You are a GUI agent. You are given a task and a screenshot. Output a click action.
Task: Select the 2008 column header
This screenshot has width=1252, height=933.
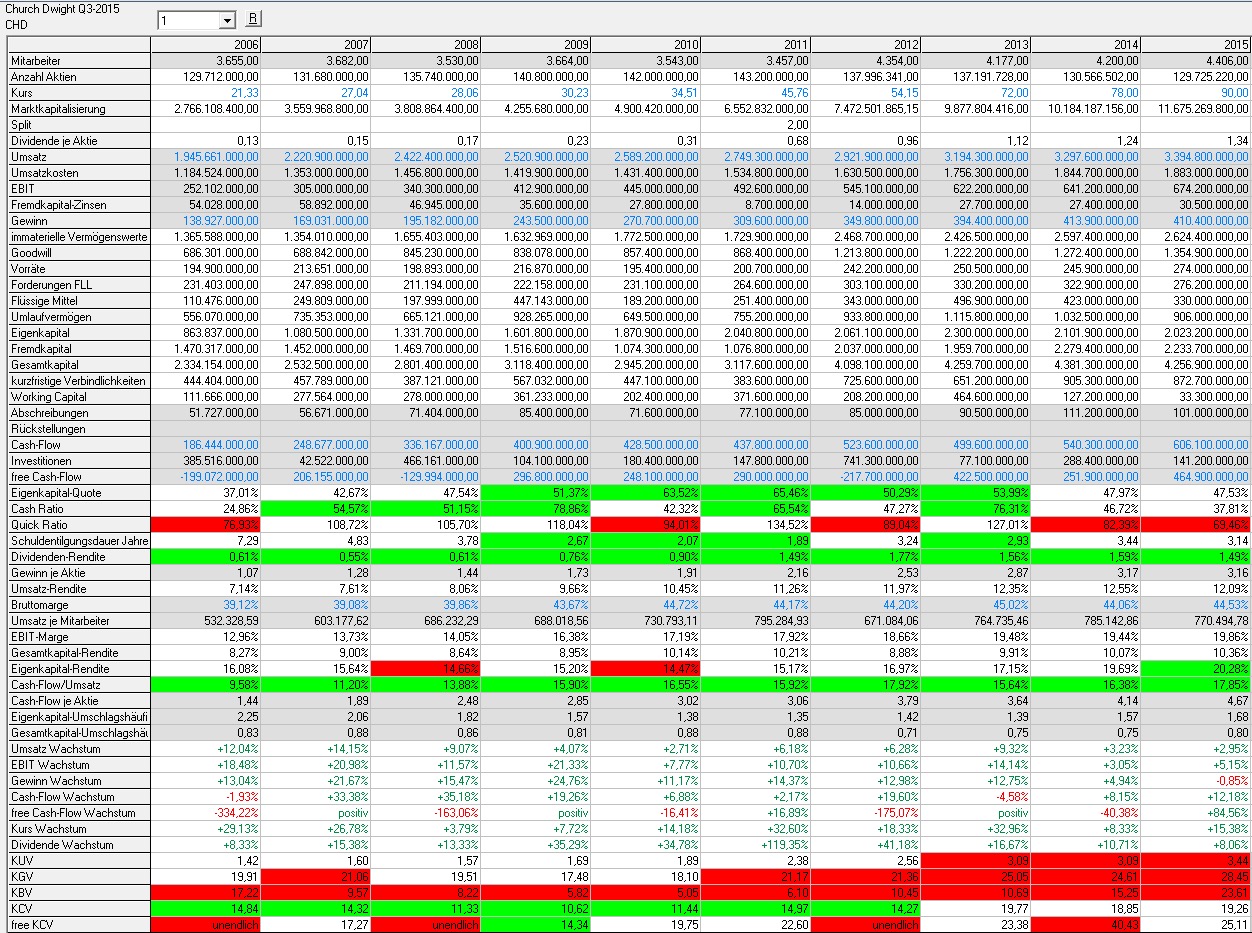pyautogui.click(x=425, y=45)
